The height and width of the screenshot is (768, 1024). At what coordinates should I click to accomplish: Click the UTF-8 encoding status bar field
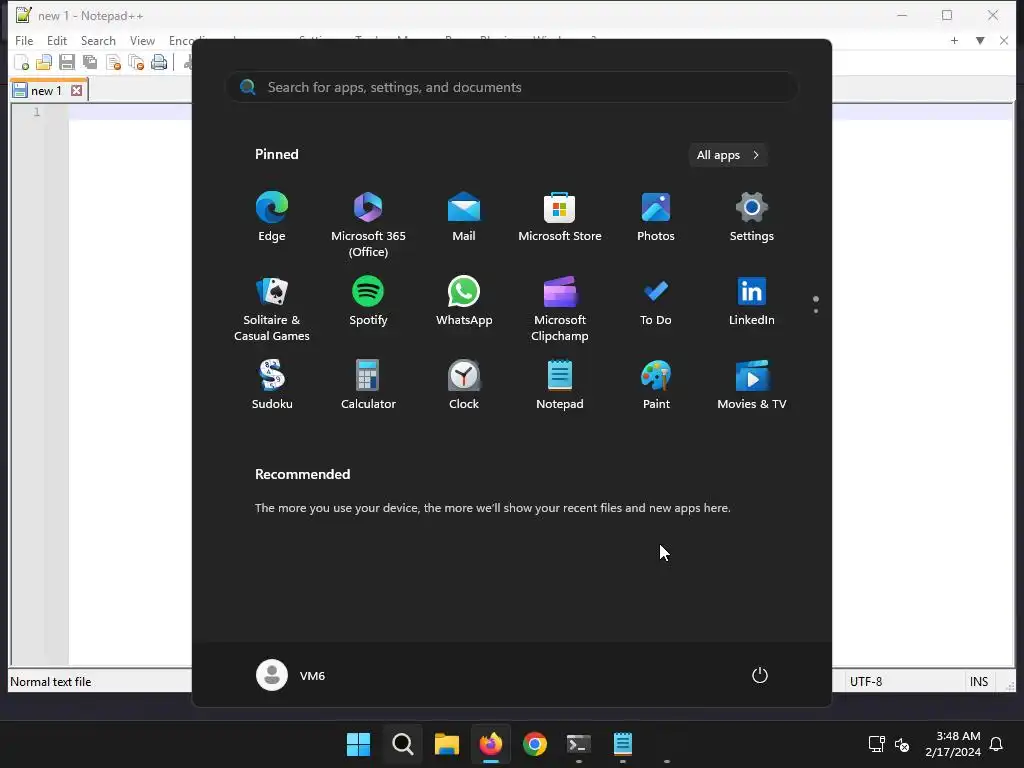[x=866, y=682]
